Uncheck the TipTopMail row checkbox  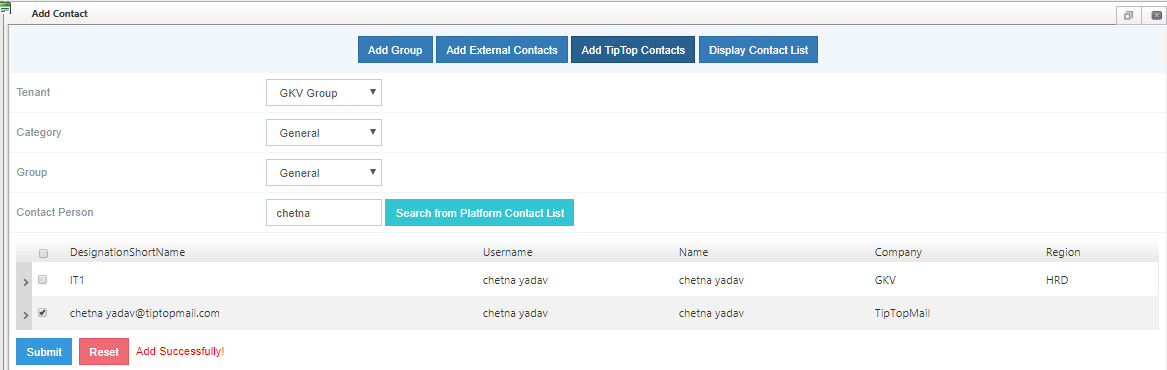[x=42, y=313]
